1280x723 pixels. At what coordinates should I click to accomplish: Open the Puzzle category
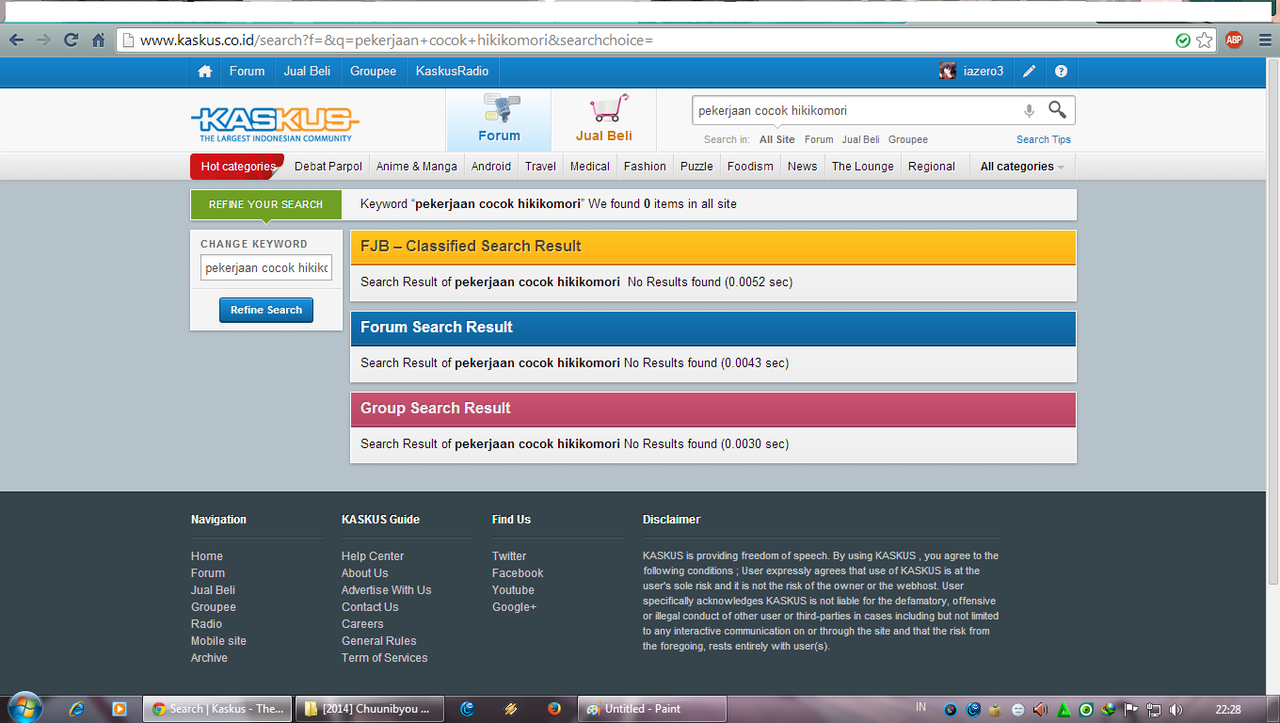click(697, 166)
